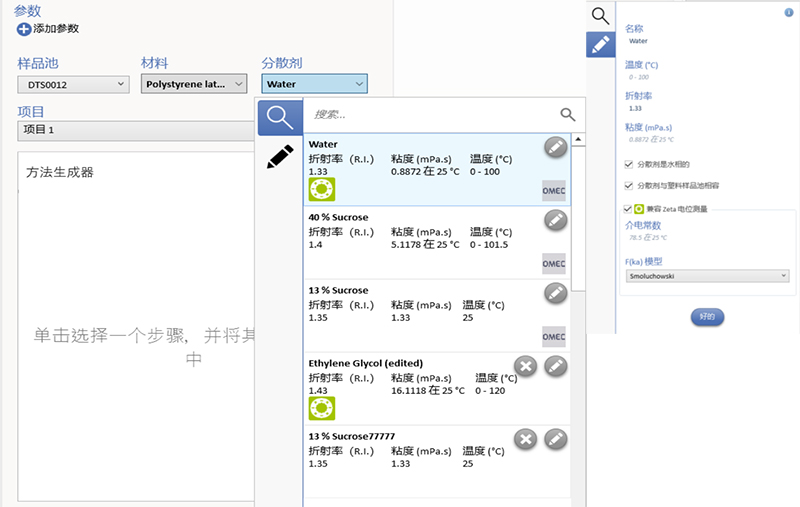Select Ethylene Glycol (edited) entry name
The height and width of the screenshot is (507, 800).
click(366, 363)
